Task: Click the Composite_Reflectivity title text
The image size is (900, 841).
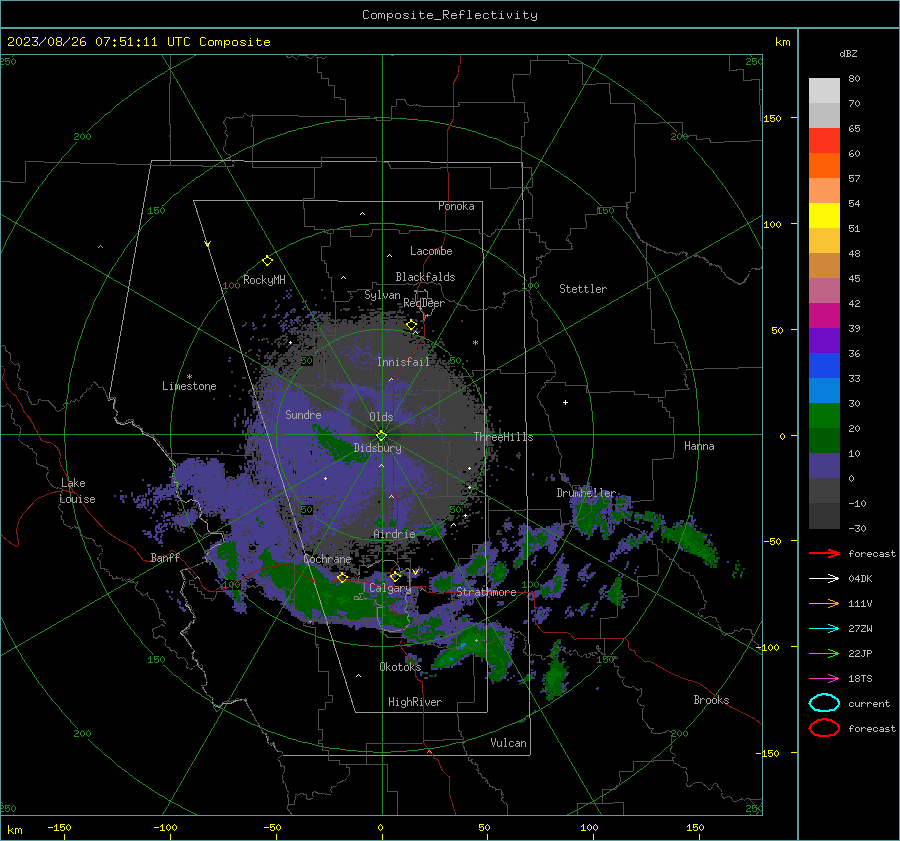Action: (x=449, y=15)
